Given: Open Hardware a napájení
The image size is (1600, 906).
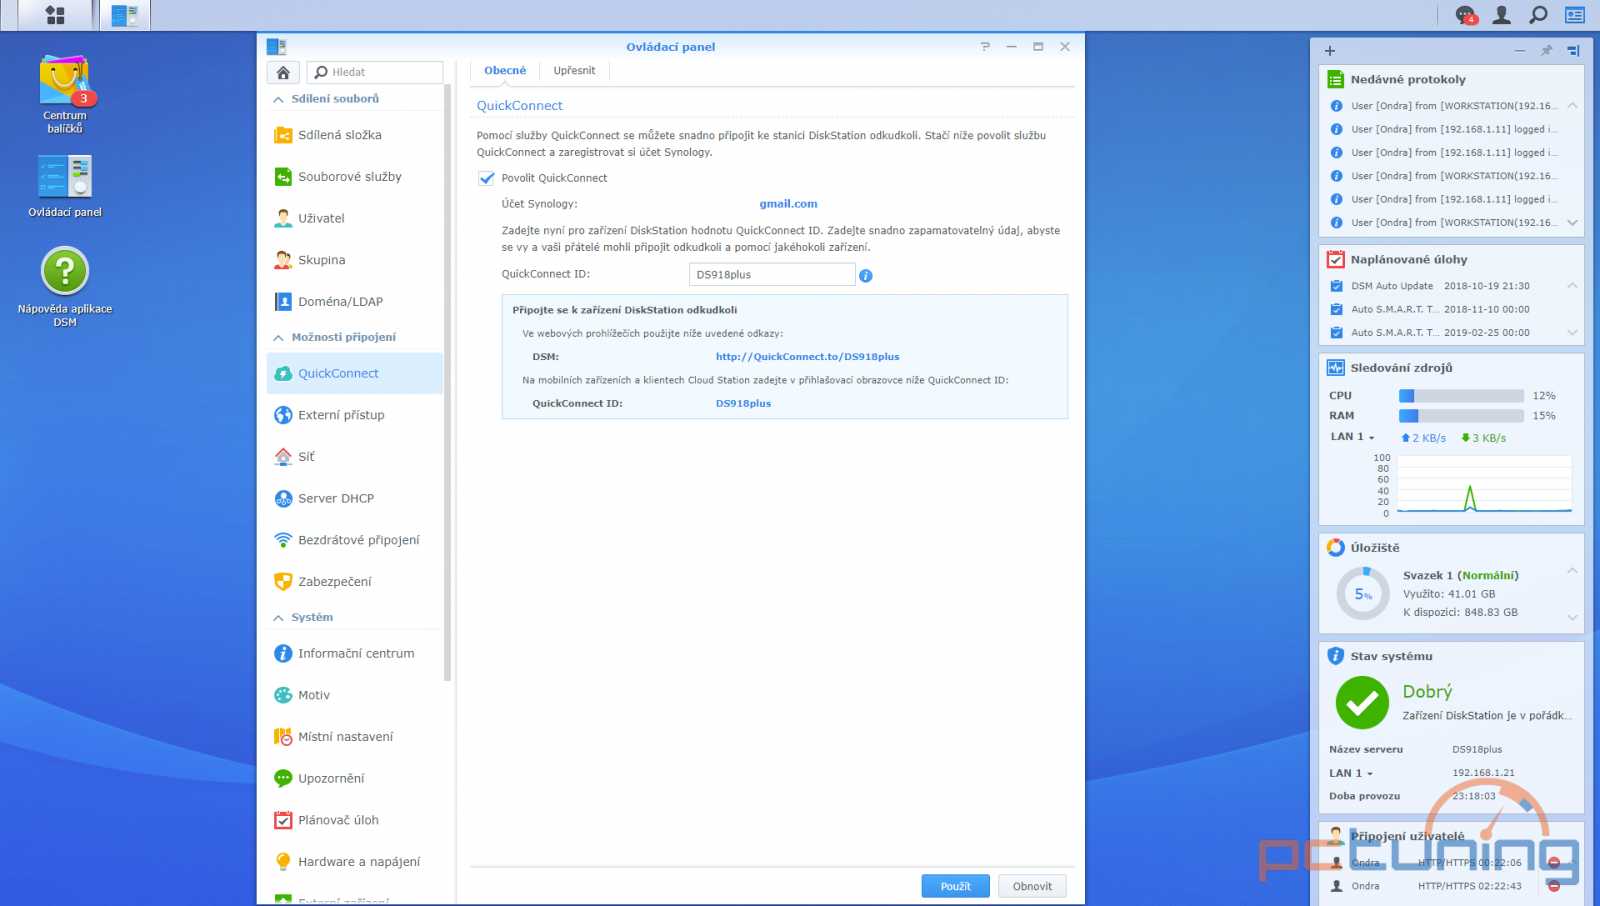Looking at the screenshot, I should 355,862.
